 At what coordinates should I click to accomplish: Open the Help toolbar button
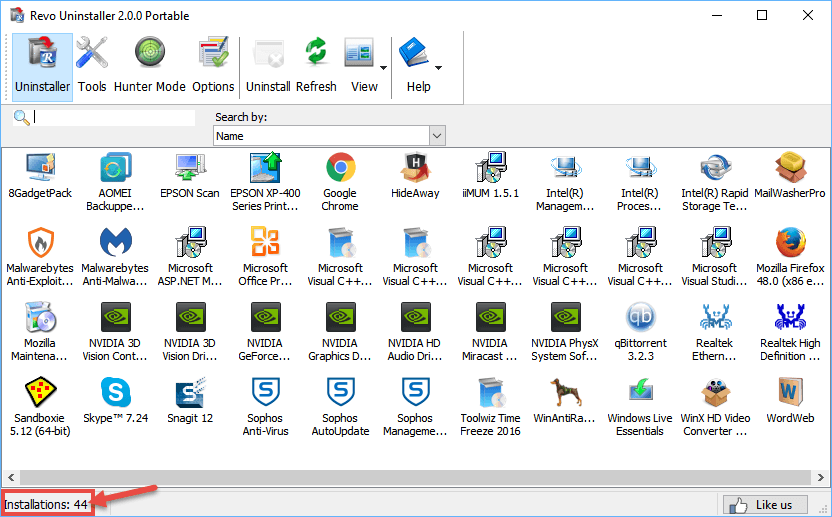(418, 67)
